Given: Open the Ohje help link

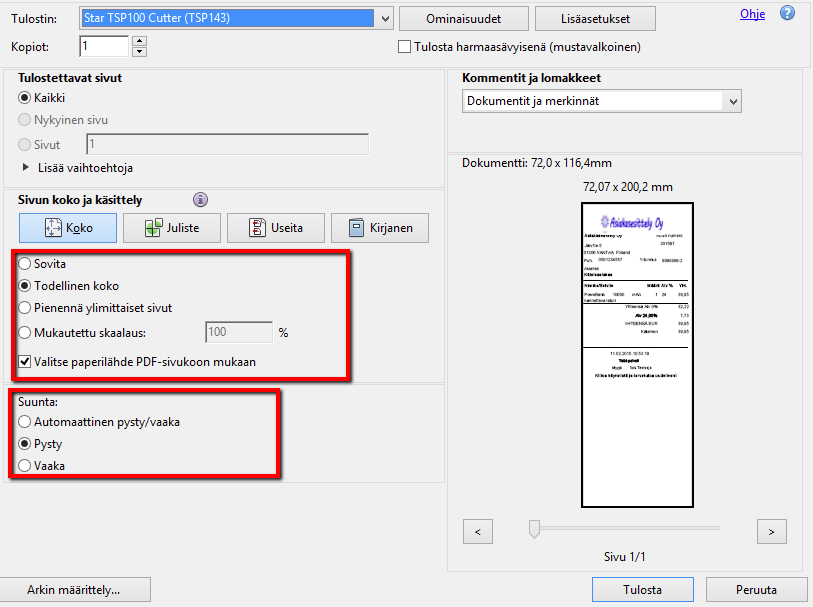Looking at the screenshot, I should (x=752, y=14).
